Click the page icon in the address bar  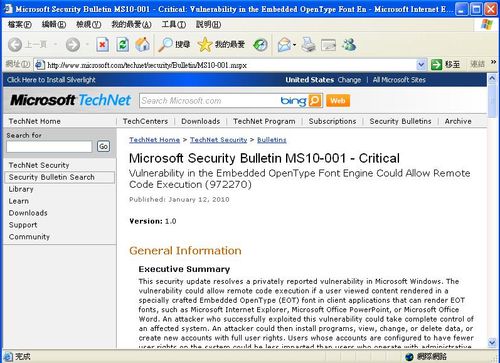[x=40, y=65]
